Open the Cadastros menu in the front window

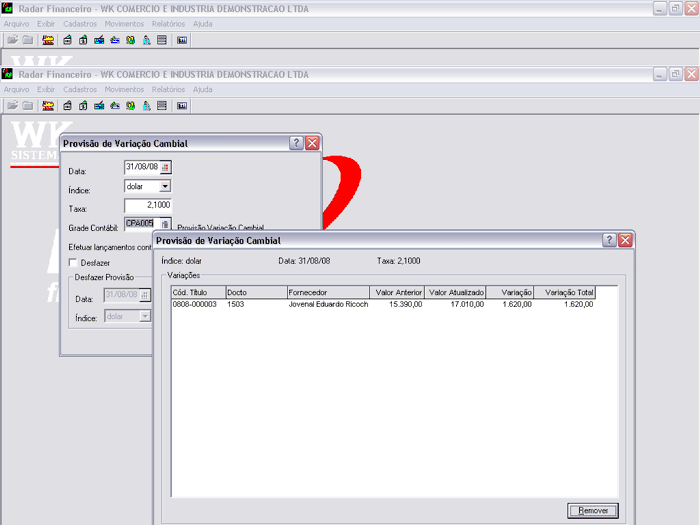[x=80, y=89]
